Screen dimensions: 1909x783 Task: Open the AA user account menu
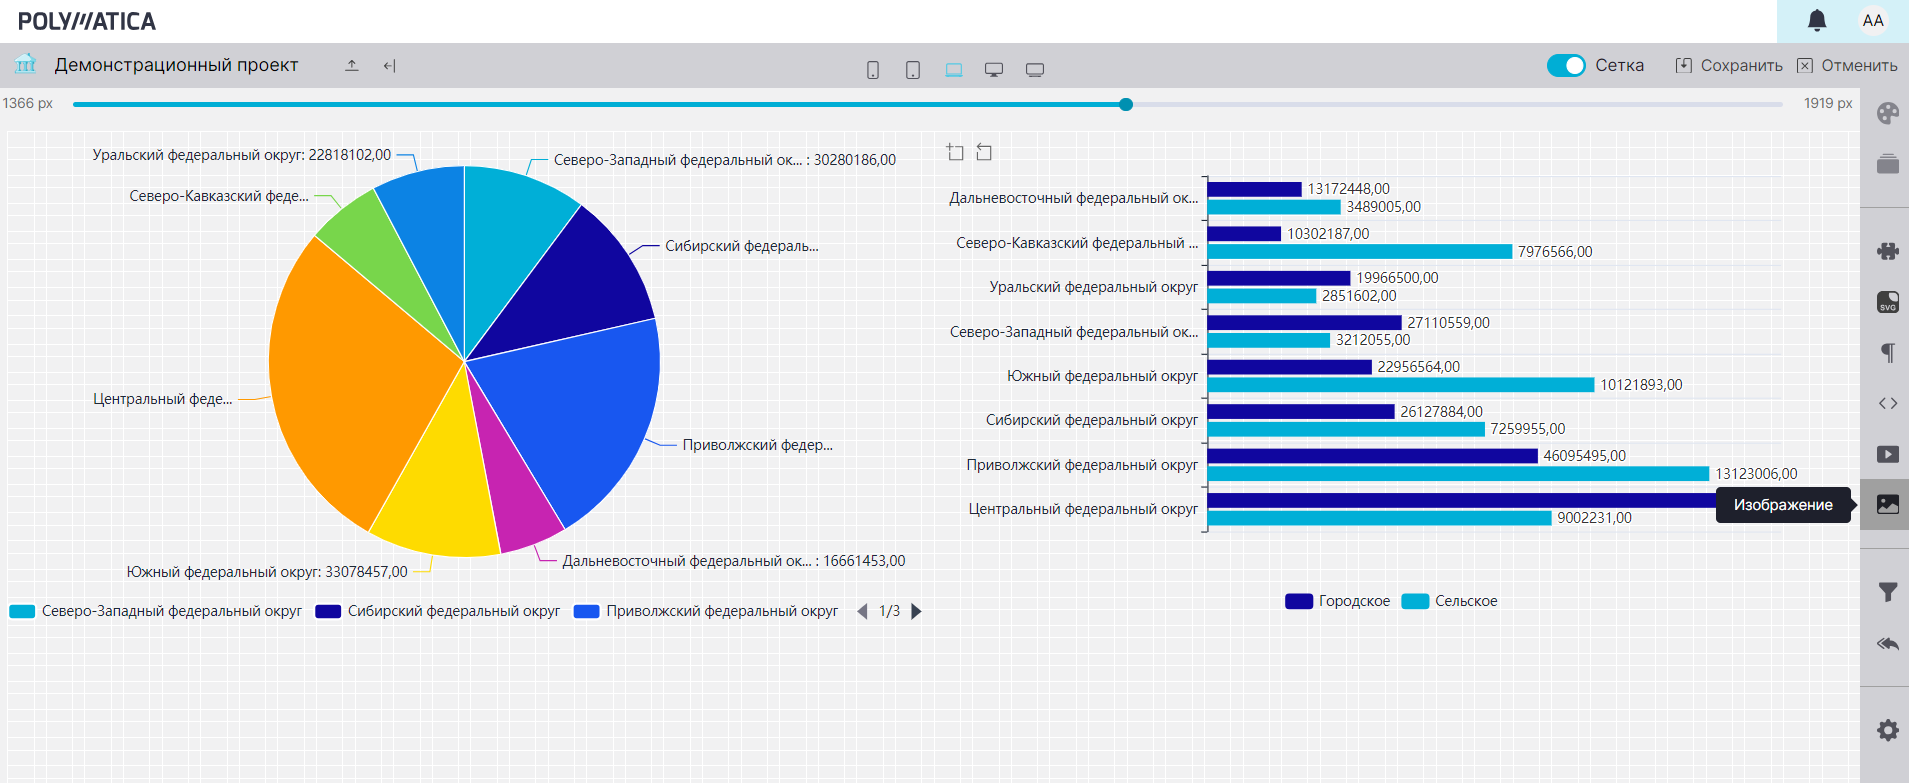pyautogui.click(x=1872, y=21)
